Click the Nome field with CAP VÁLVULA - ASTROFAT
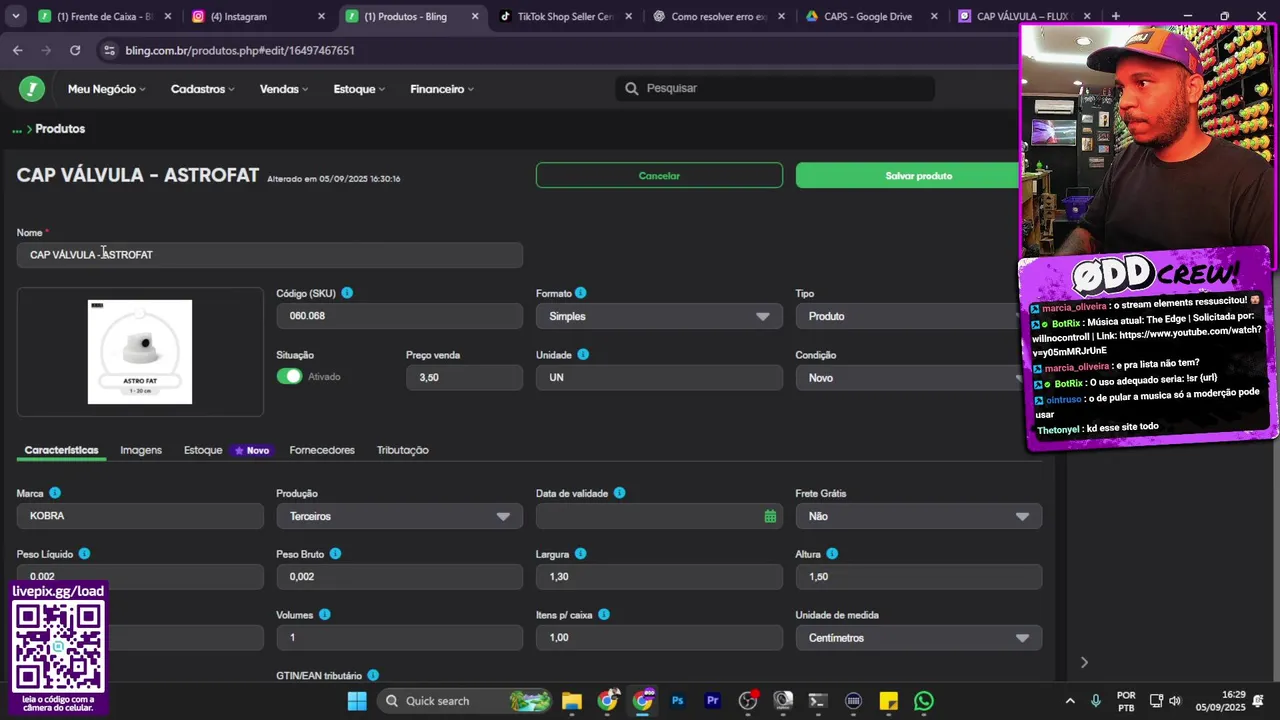 [x=269, y=255]
